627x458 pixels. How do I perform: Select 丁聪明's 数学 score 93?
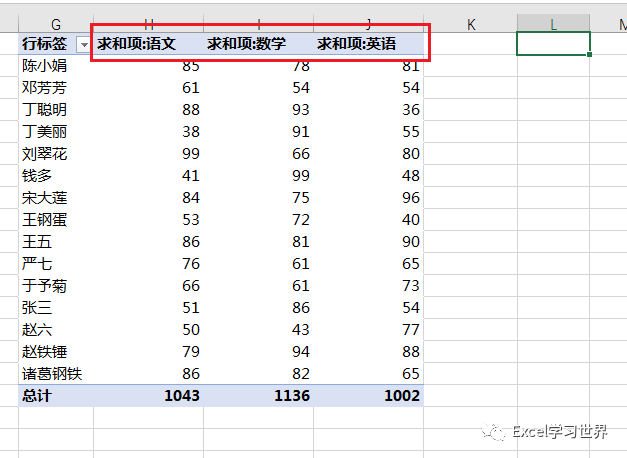[x=258, y=110]
